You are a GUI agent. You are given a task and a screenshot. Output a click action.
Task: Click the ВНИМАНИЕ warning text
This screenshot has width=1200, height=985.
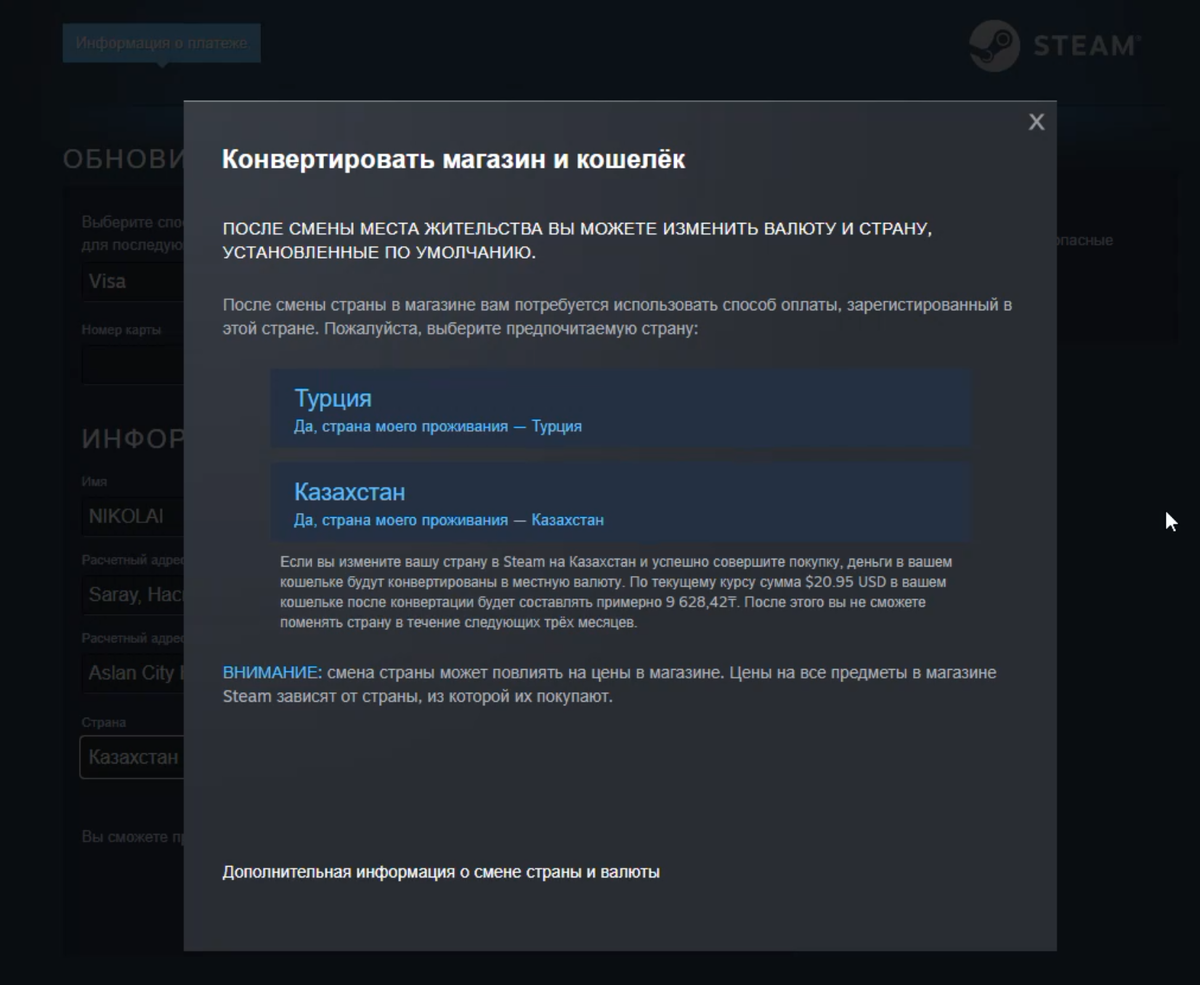click(270, 673)
